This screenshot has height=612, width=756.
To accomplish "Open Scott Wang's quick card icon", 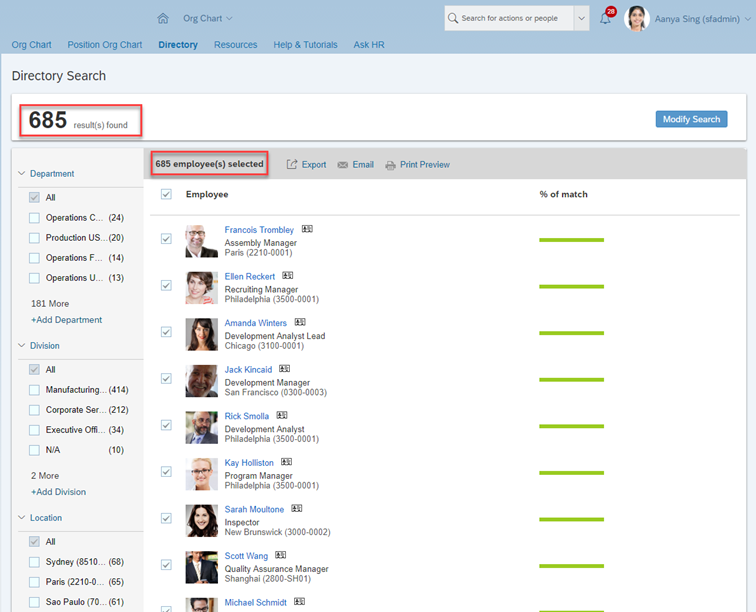I will (281, 555).
